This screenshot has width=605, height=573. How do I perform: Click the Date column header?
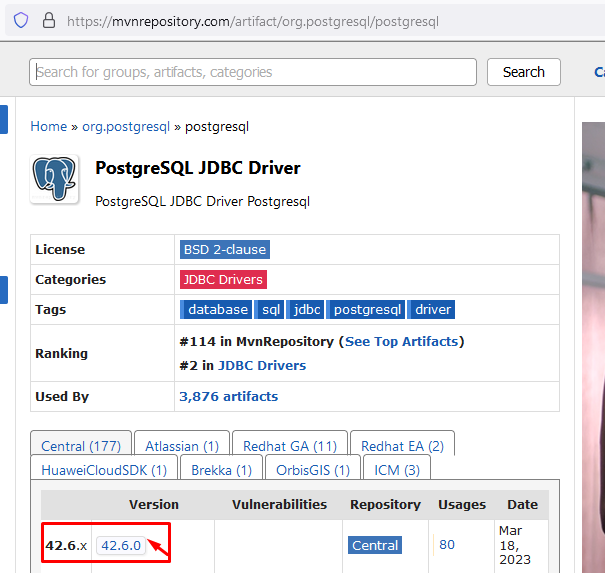click(x=522, y=504)
